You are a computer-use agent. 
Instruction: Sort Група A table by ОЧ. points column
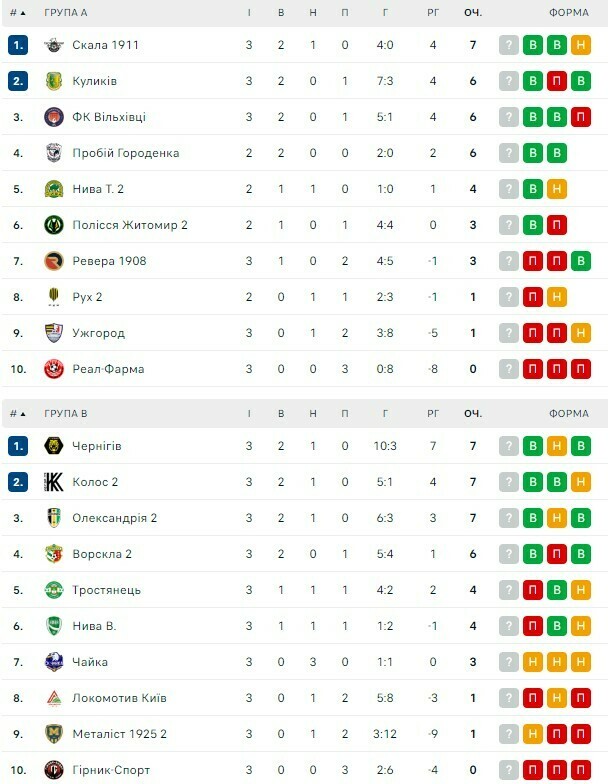point(473,13)
